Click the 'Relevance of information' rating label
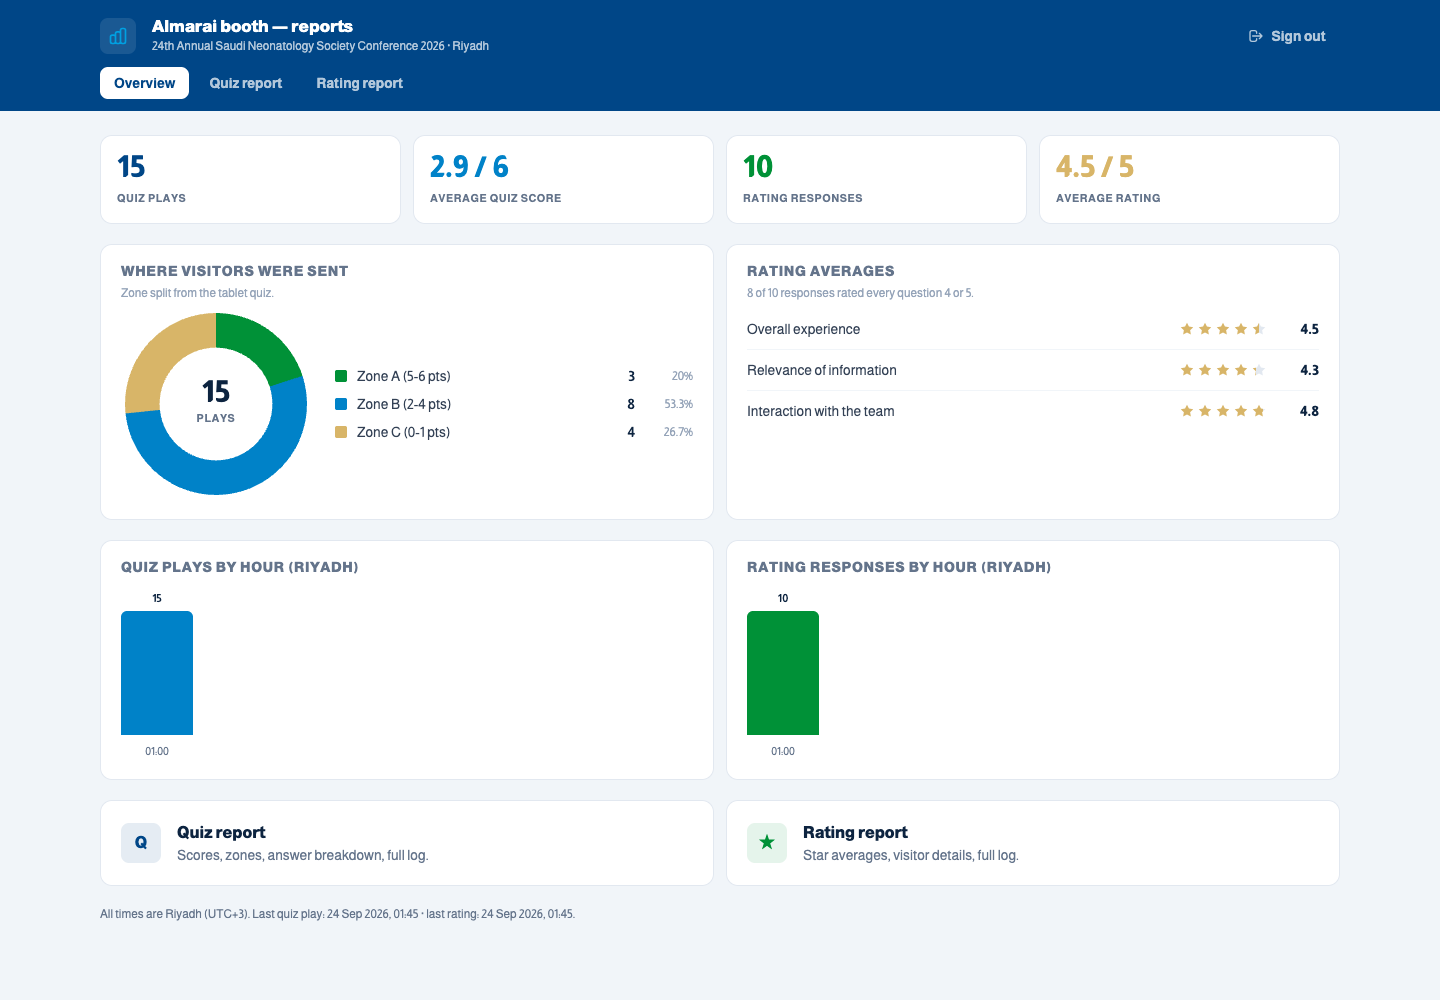Screen dimensions: 1440x1000 (x=822, y=370)
